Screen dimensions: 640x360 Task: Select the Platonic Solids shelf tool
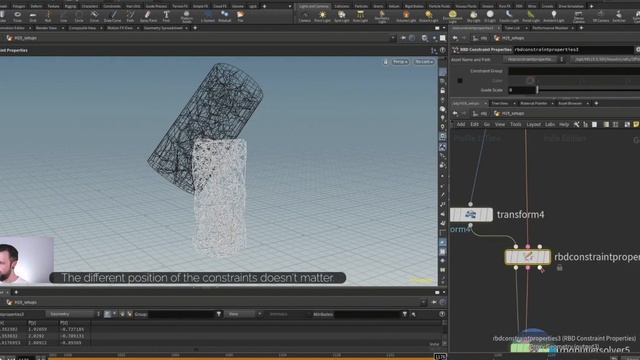187,16
